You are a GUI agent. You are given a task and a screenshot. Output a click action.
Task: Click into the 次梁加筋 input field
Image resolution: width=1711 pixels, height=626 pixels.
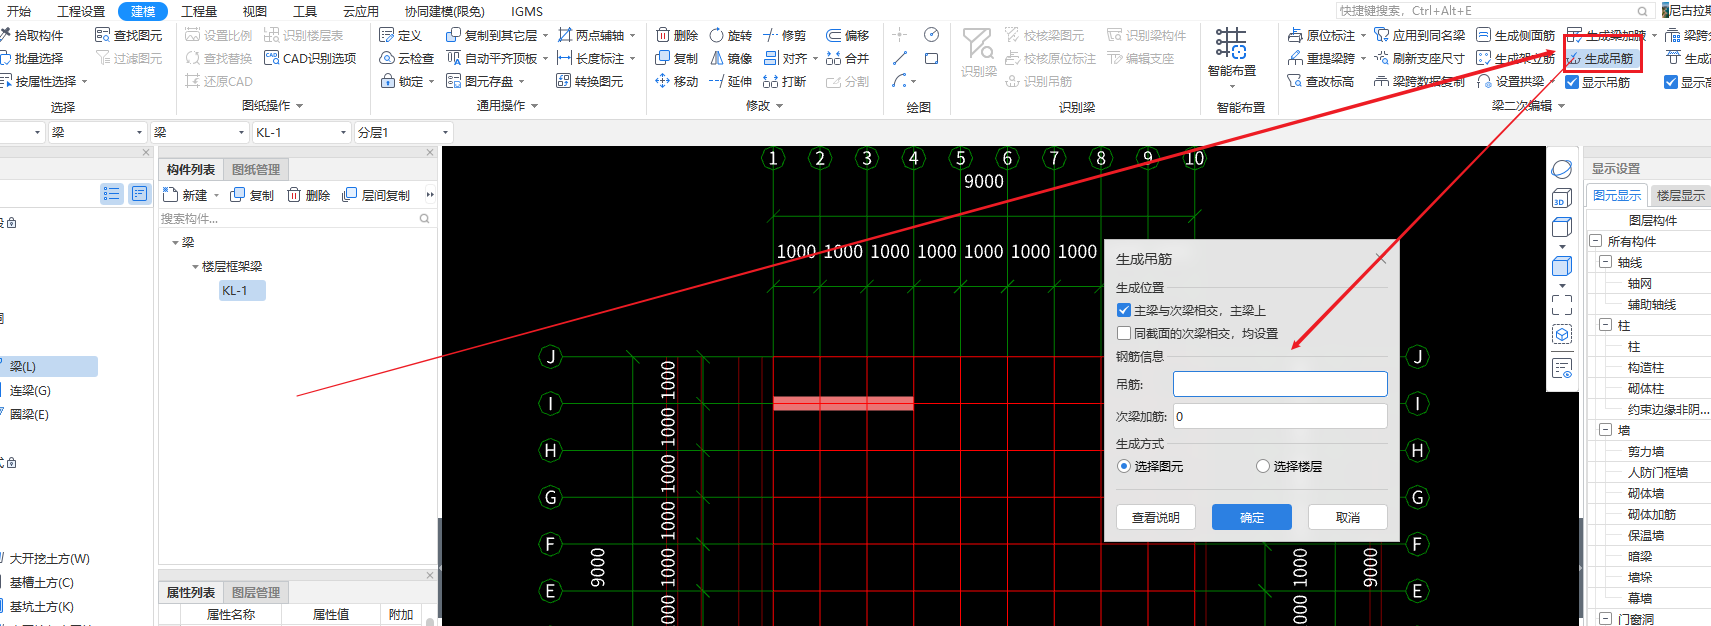[1280, 416]
